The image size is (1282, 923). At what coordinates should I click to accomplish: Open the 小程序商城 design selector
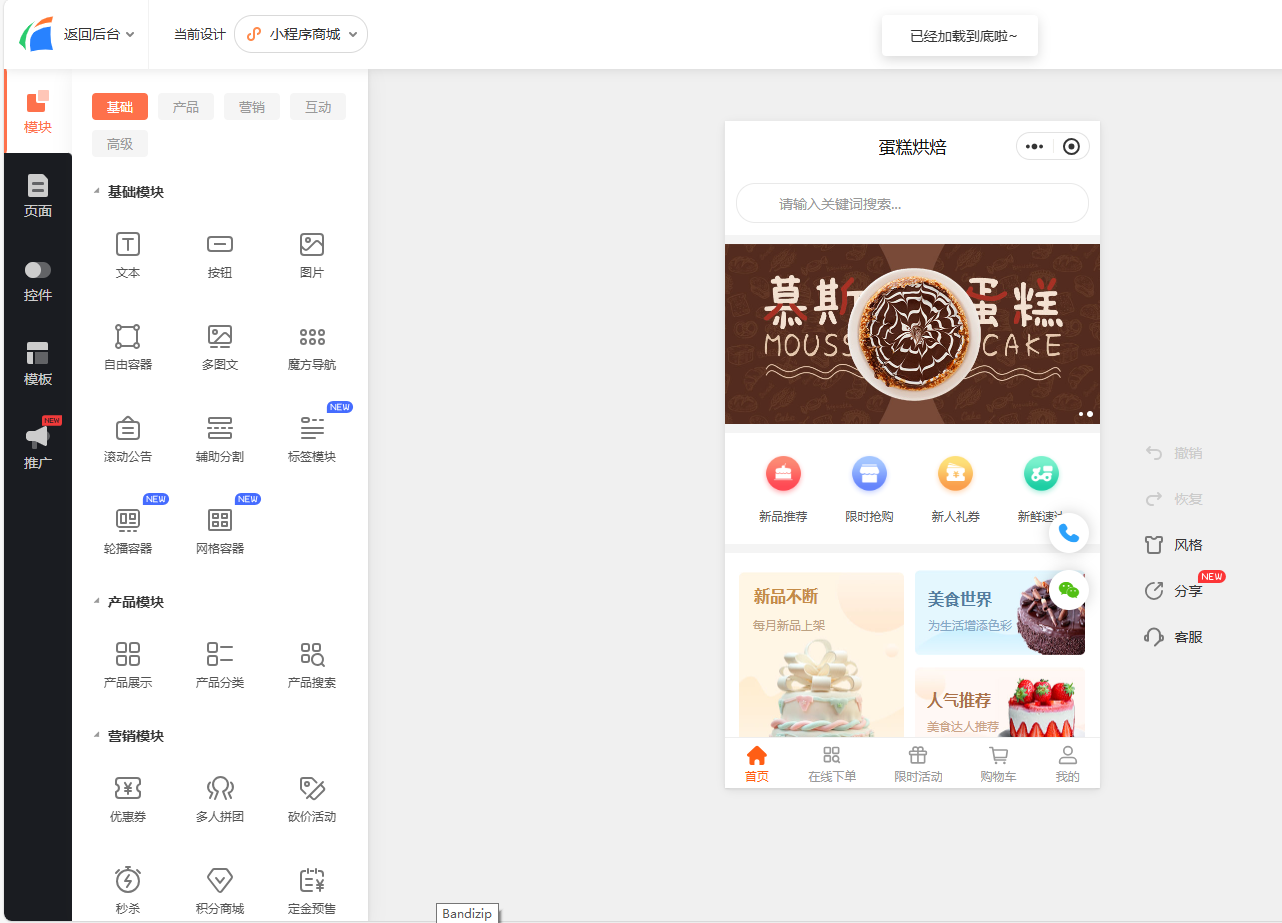(301, 34)
